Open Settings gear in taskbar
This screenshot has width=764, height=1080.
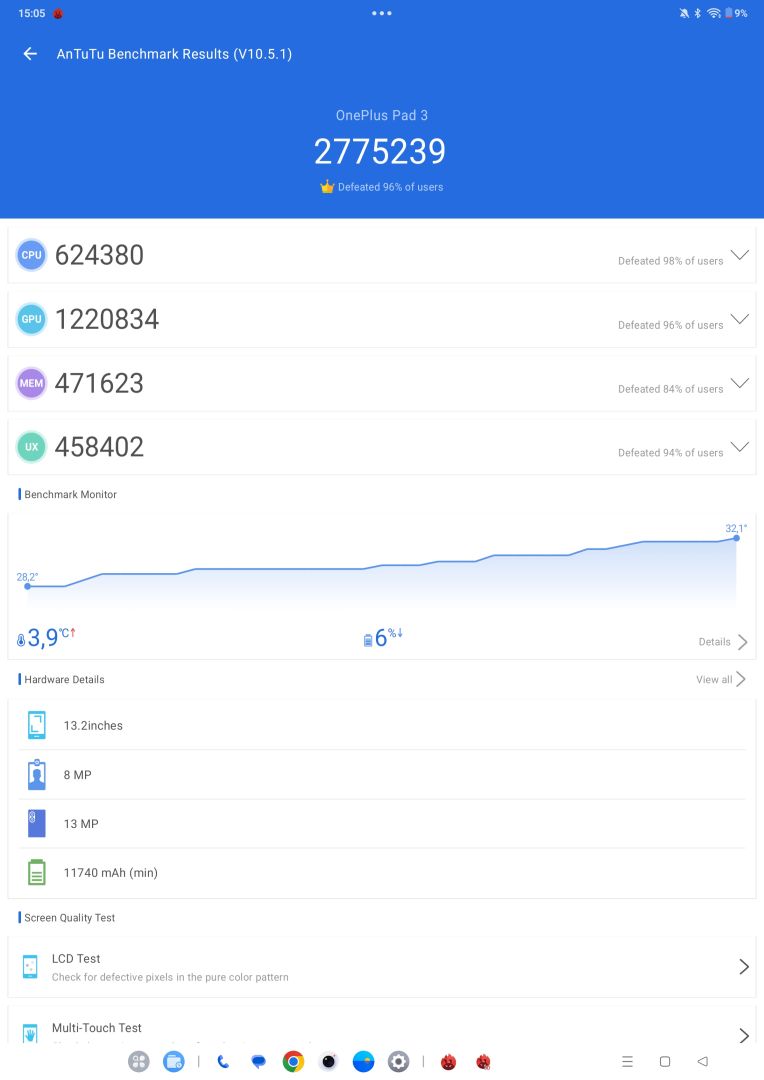(398, 1061)
